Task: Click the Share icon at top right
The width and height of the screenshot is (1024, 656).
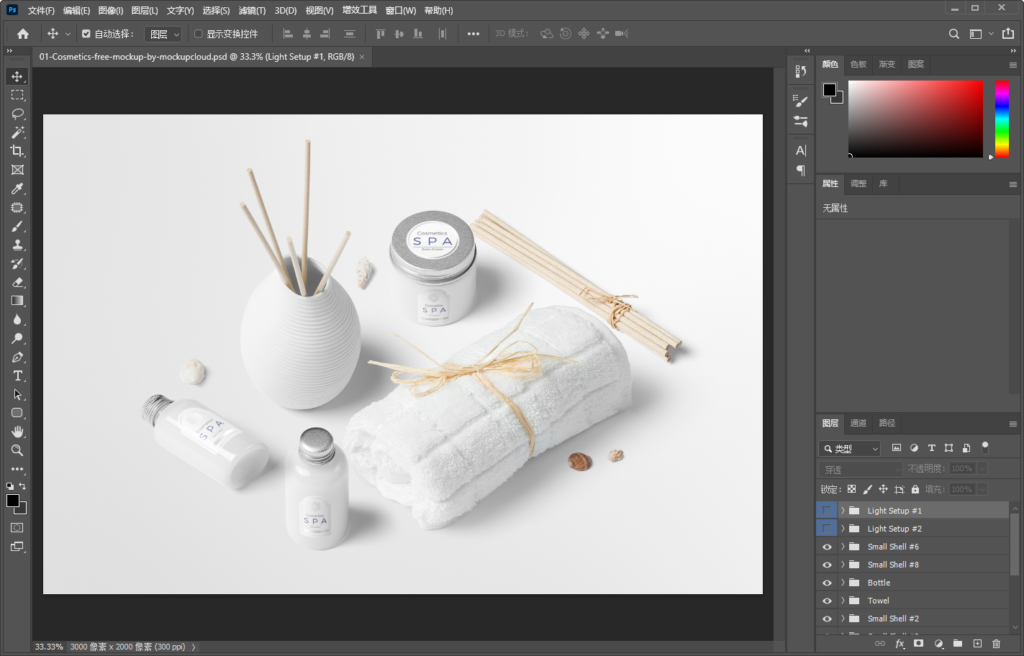Action: click(1008, 33)
